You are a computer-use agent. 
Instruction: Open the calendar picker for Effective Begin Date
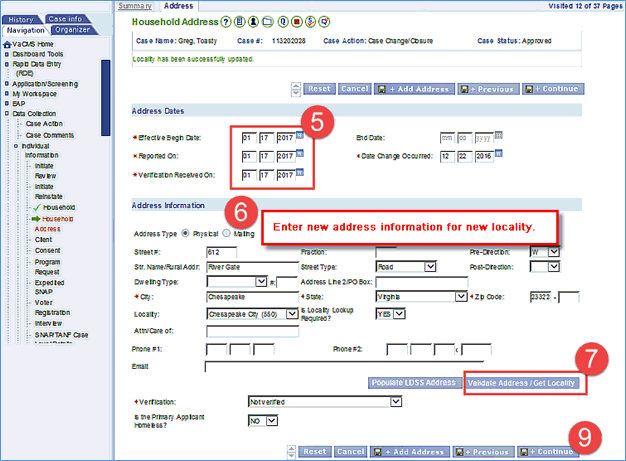click(x=300, y=135)
